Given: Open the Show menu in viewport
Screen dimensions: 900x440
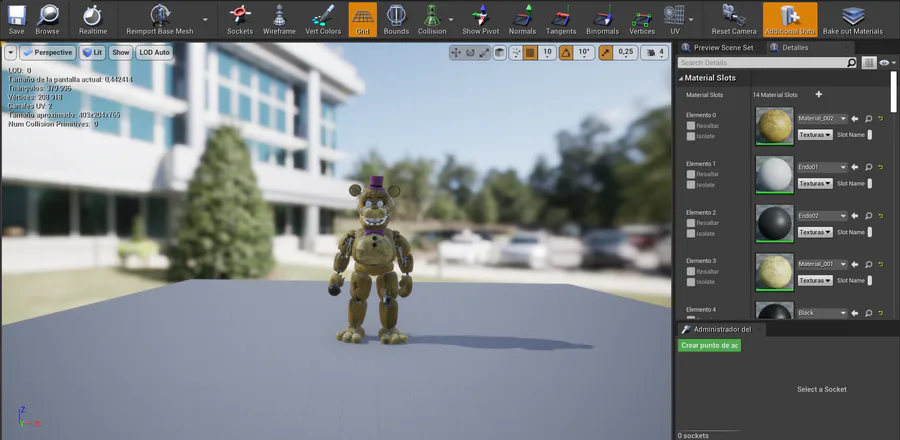Looking at the screenshot, I should click(121, 53).
